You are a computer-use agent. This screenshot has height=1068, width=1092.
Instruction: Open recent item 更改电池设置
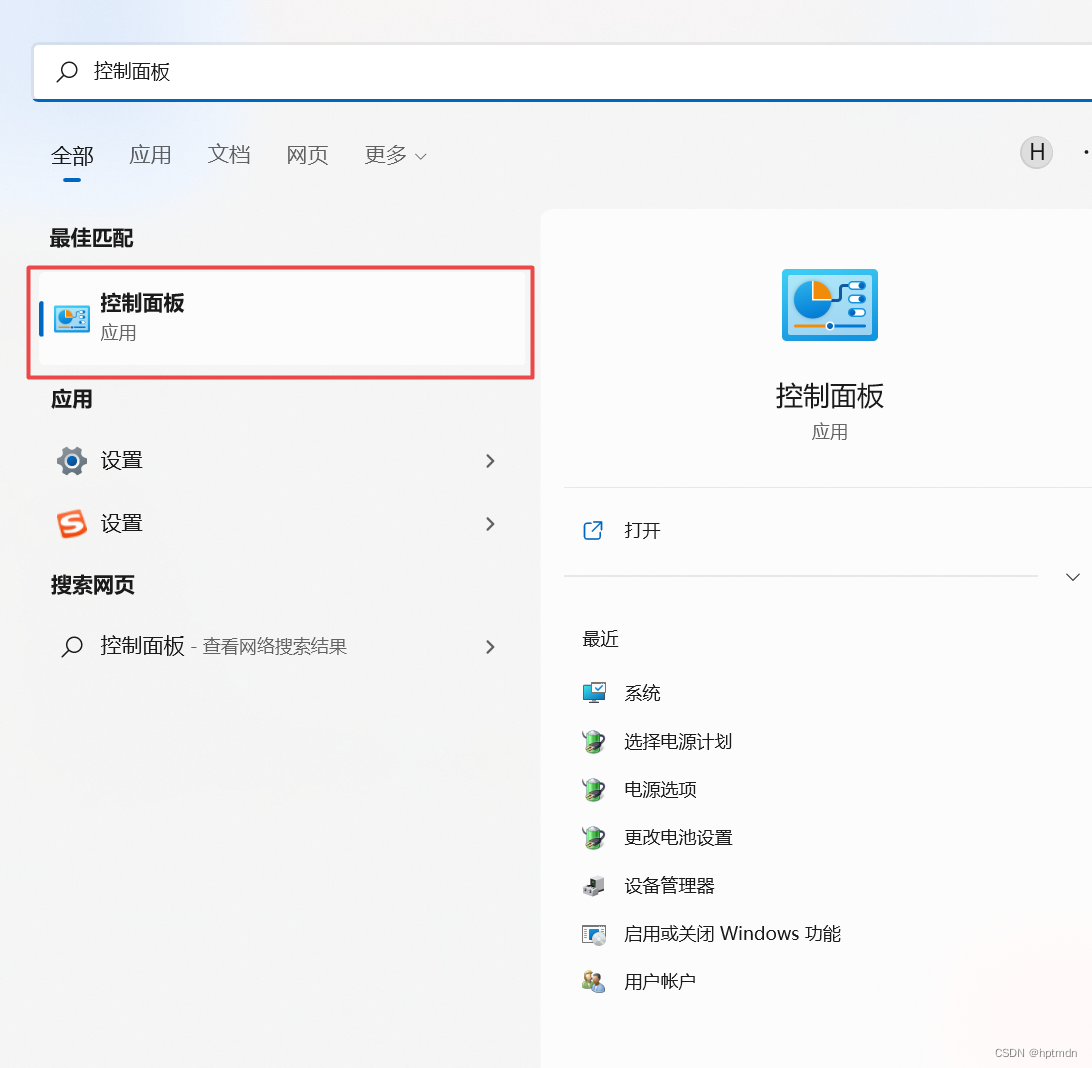click(678, 838)
